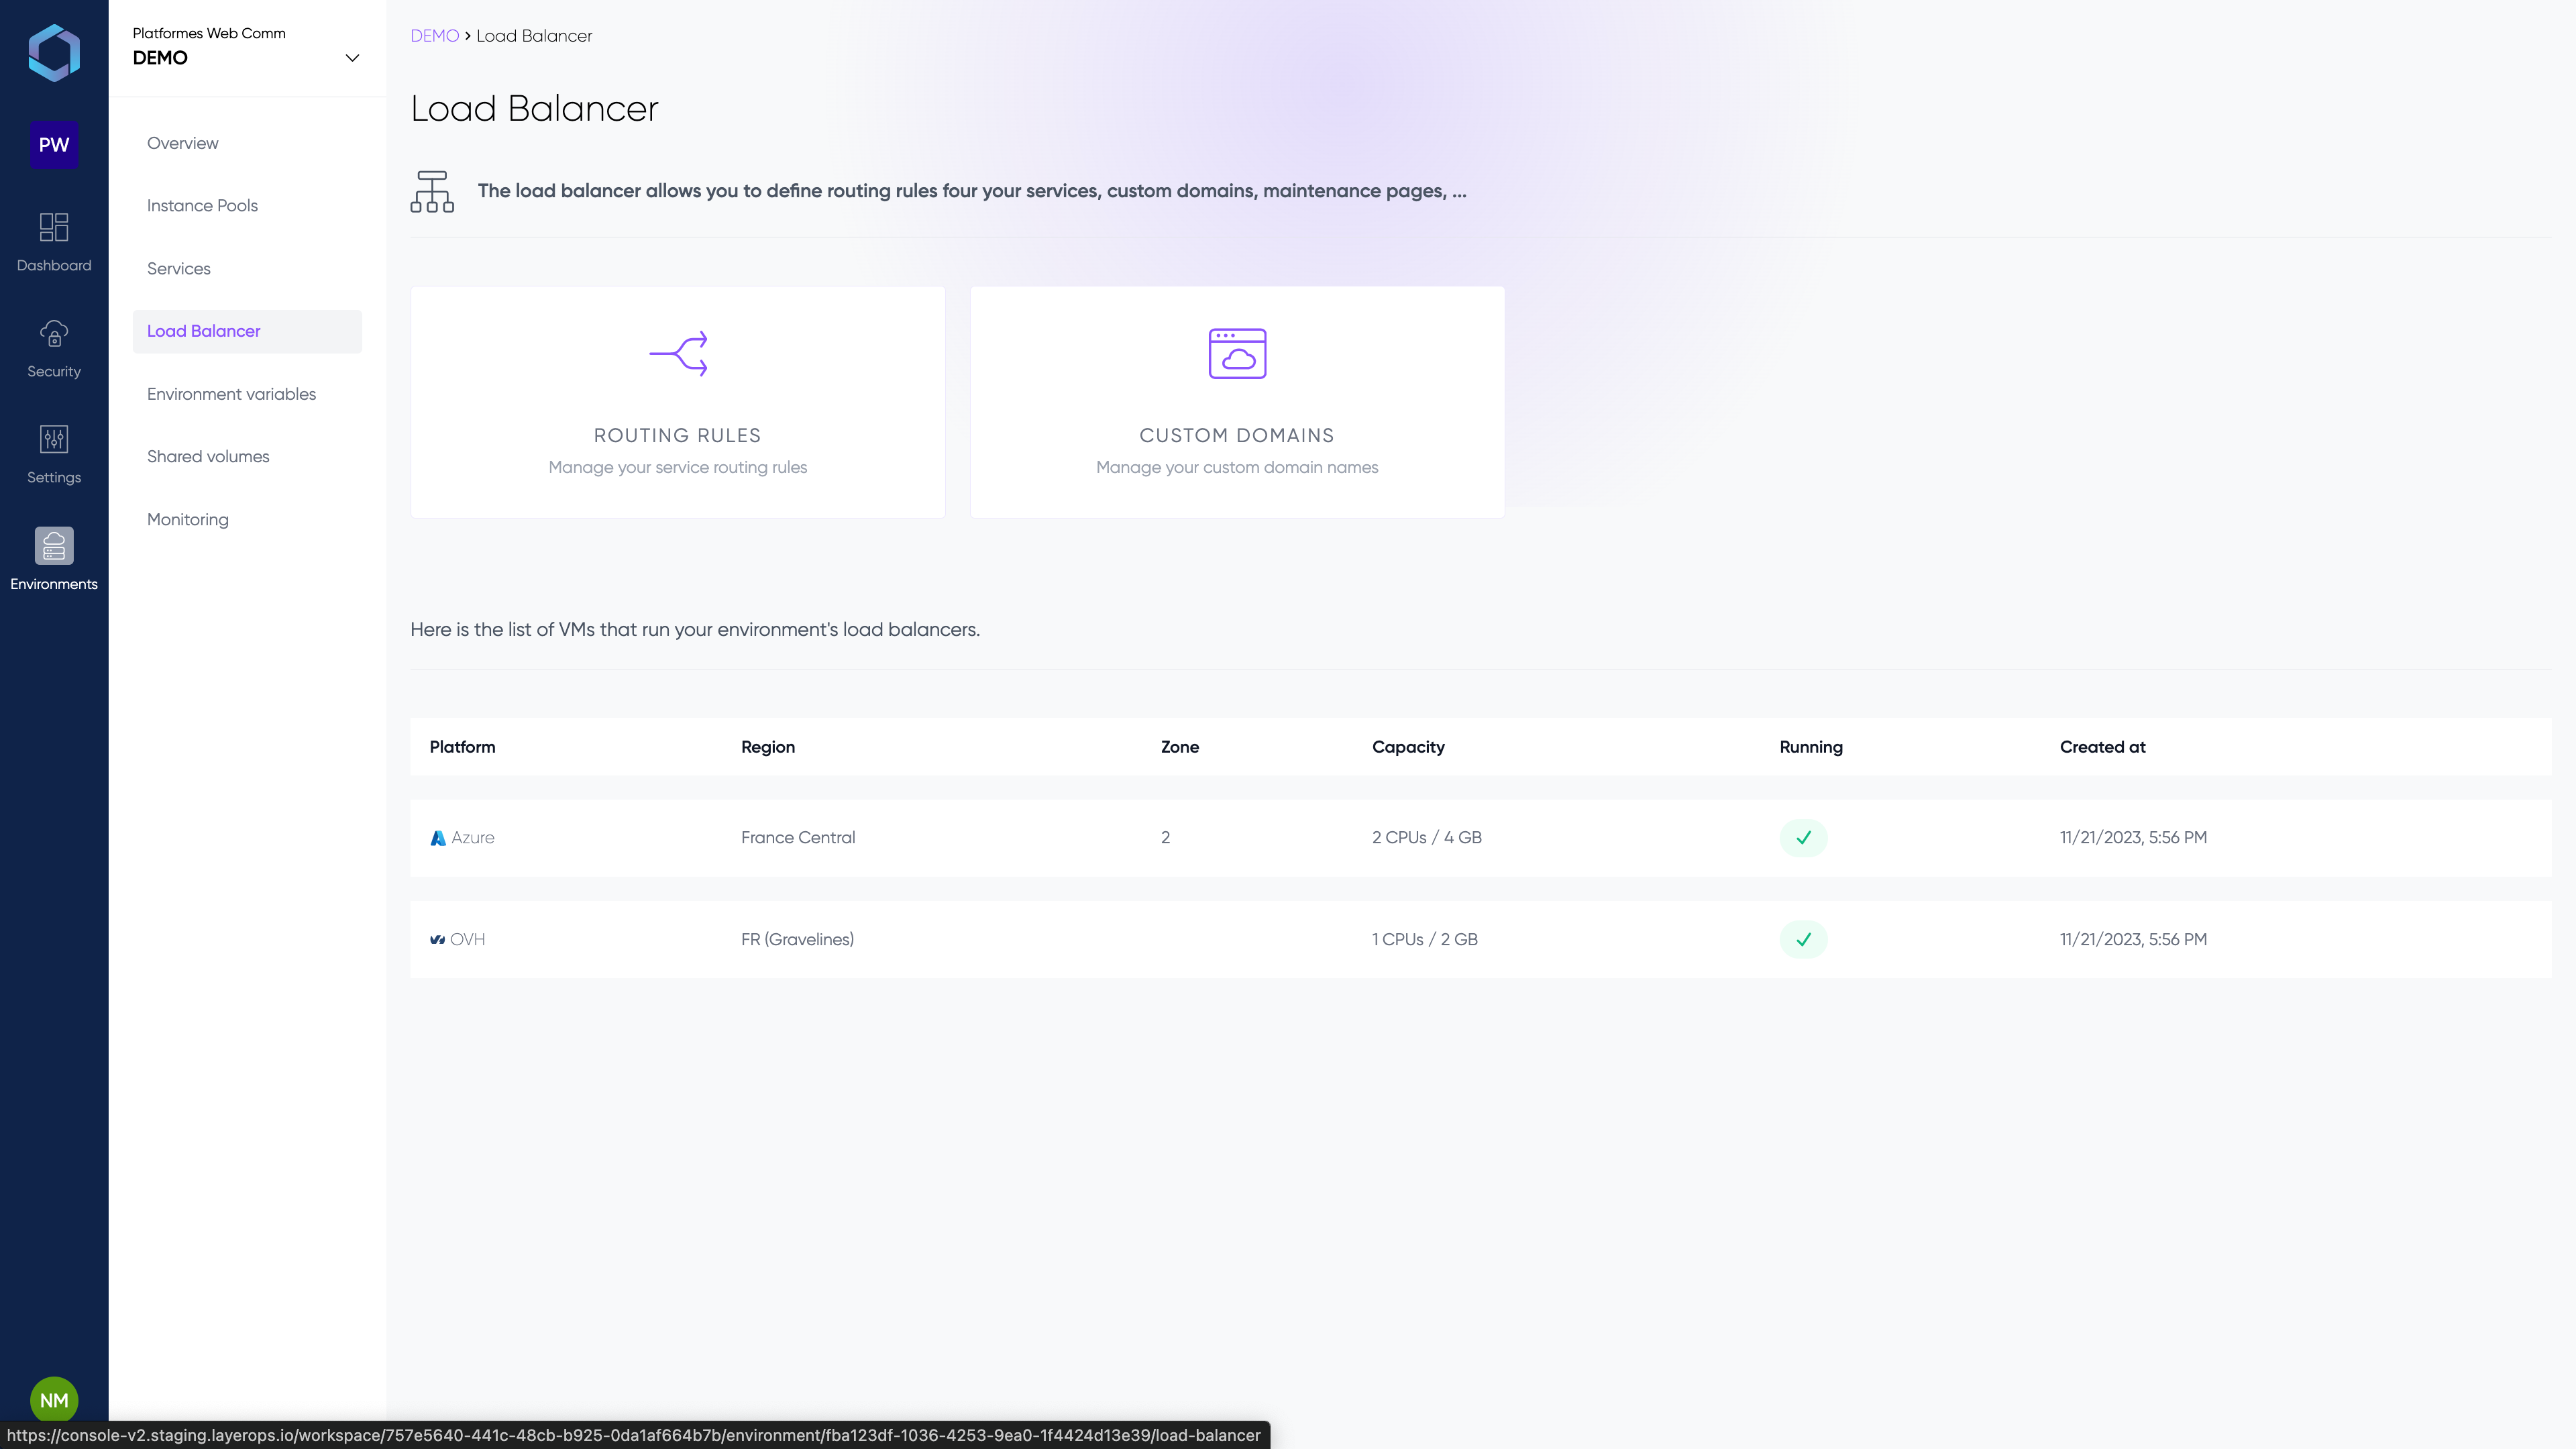Select the Azure platform name
Image resolution: width=2576 pixels, height=1449 pixels.
[x=473, y=838]
